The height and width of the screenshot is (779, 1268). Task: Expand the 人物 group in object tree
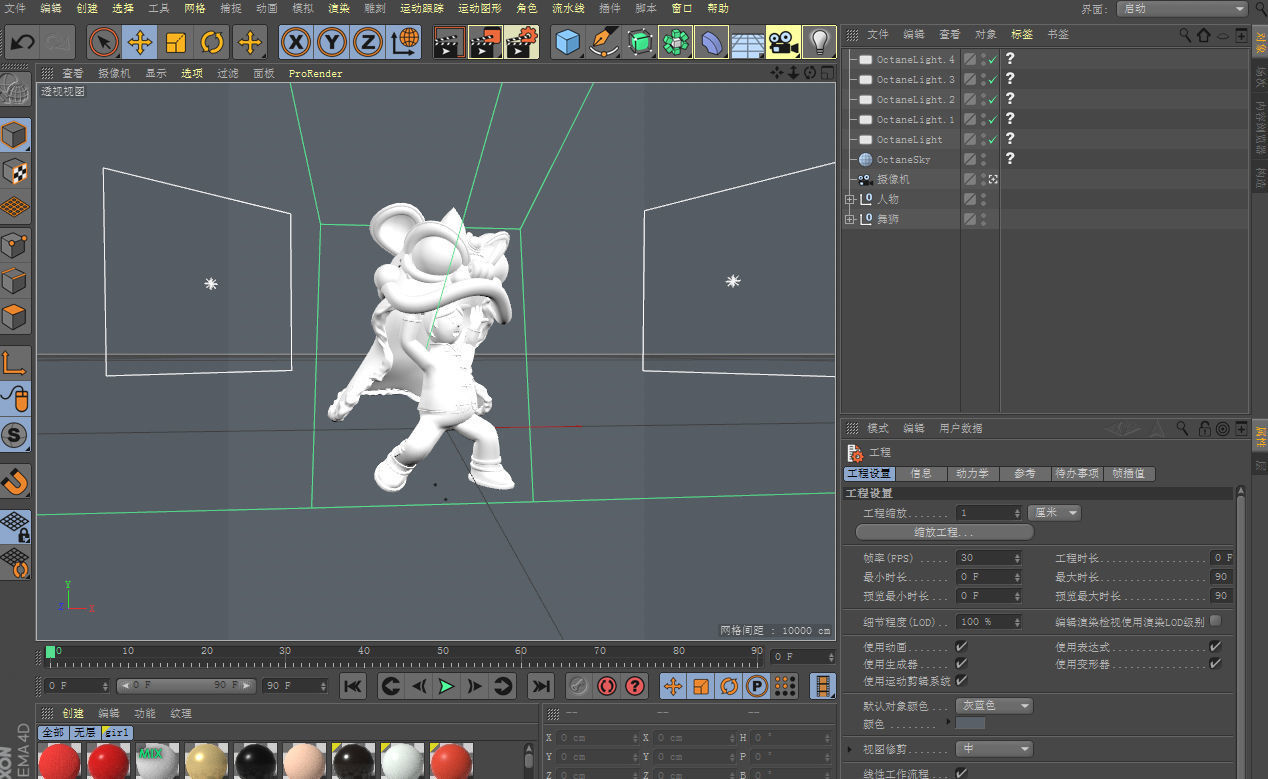point(849,200)
